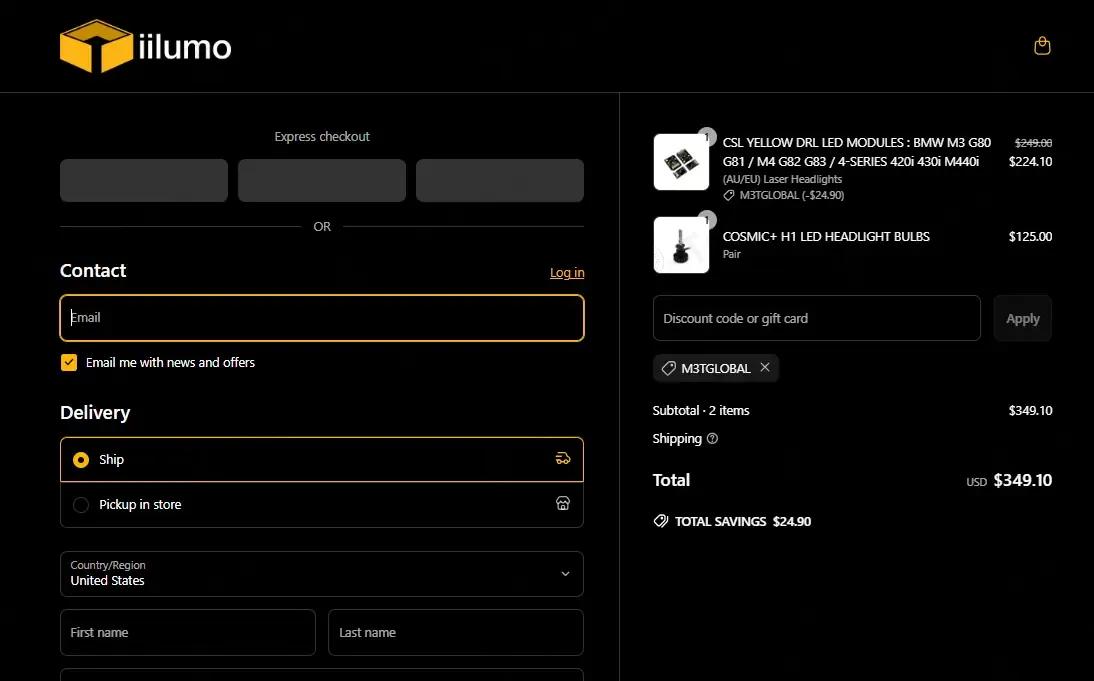Image resolution: width=1094 pixels, height=681 pixels.
Task: Click the $224.10 discounted price
Action: pyautogui.click(x=1030, y=162)
